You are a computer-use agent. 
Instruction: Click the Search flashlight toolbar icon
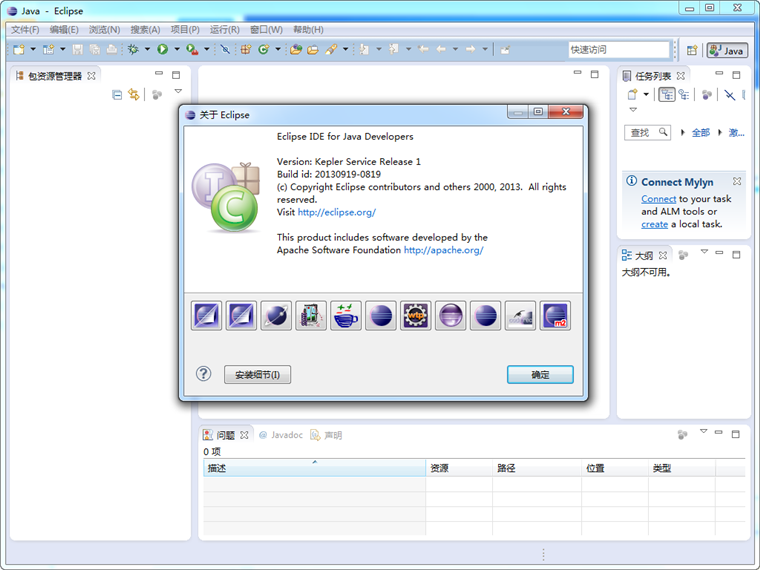(331, 49)
